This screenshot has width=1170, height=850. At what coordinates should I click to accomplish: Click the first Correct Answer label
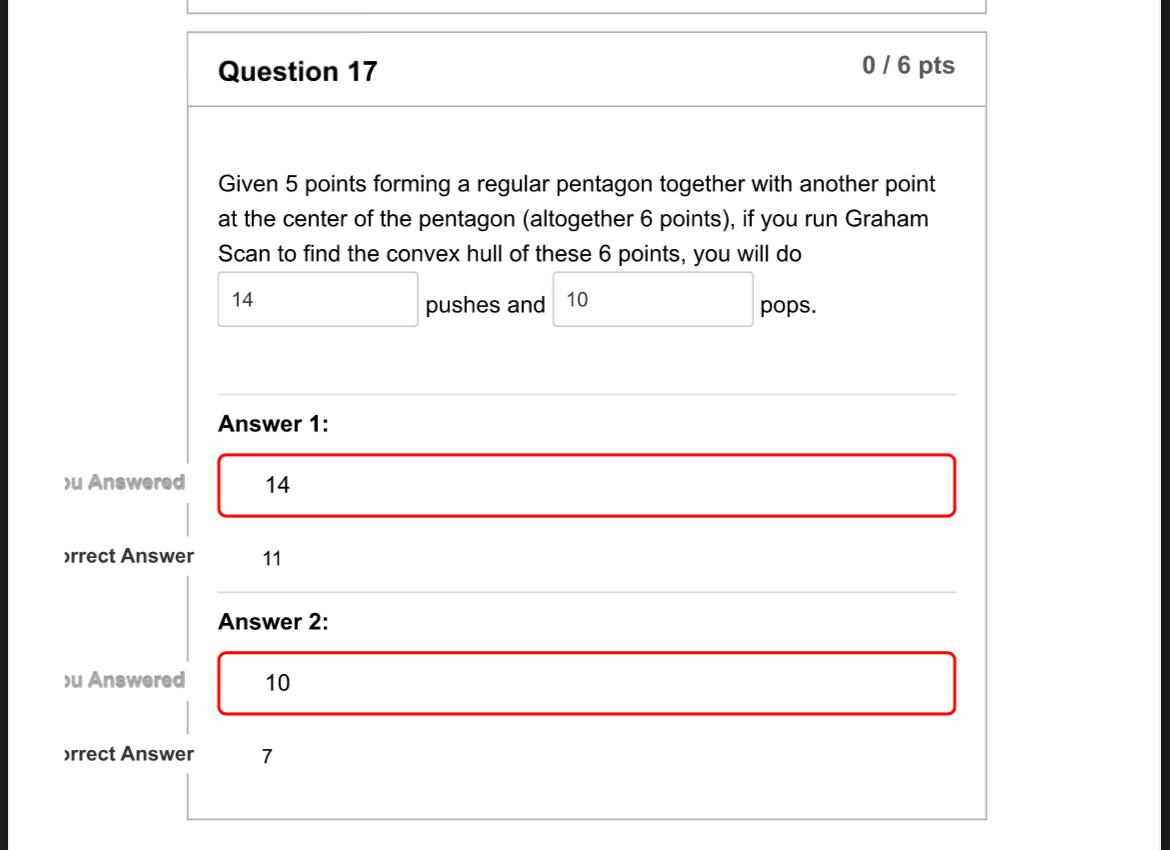[126, 556]
